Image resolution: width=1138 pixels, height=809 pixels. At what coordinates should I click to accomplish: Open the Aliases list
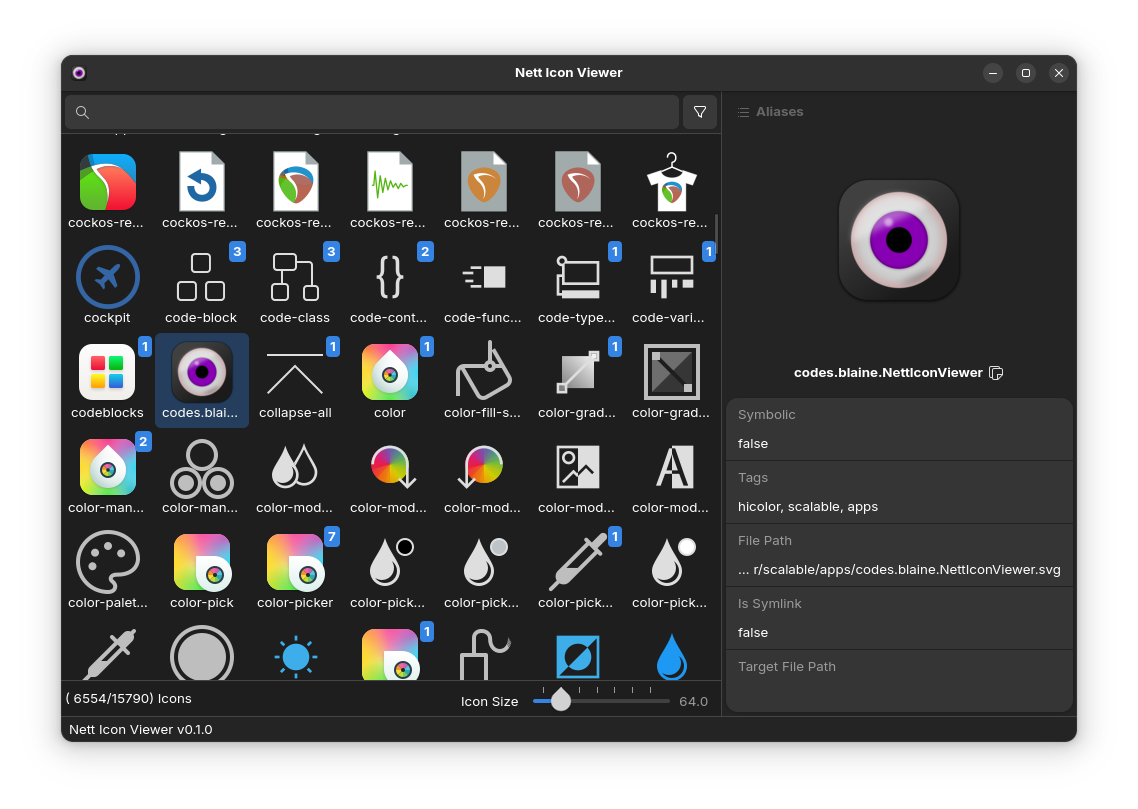[771, 112]
